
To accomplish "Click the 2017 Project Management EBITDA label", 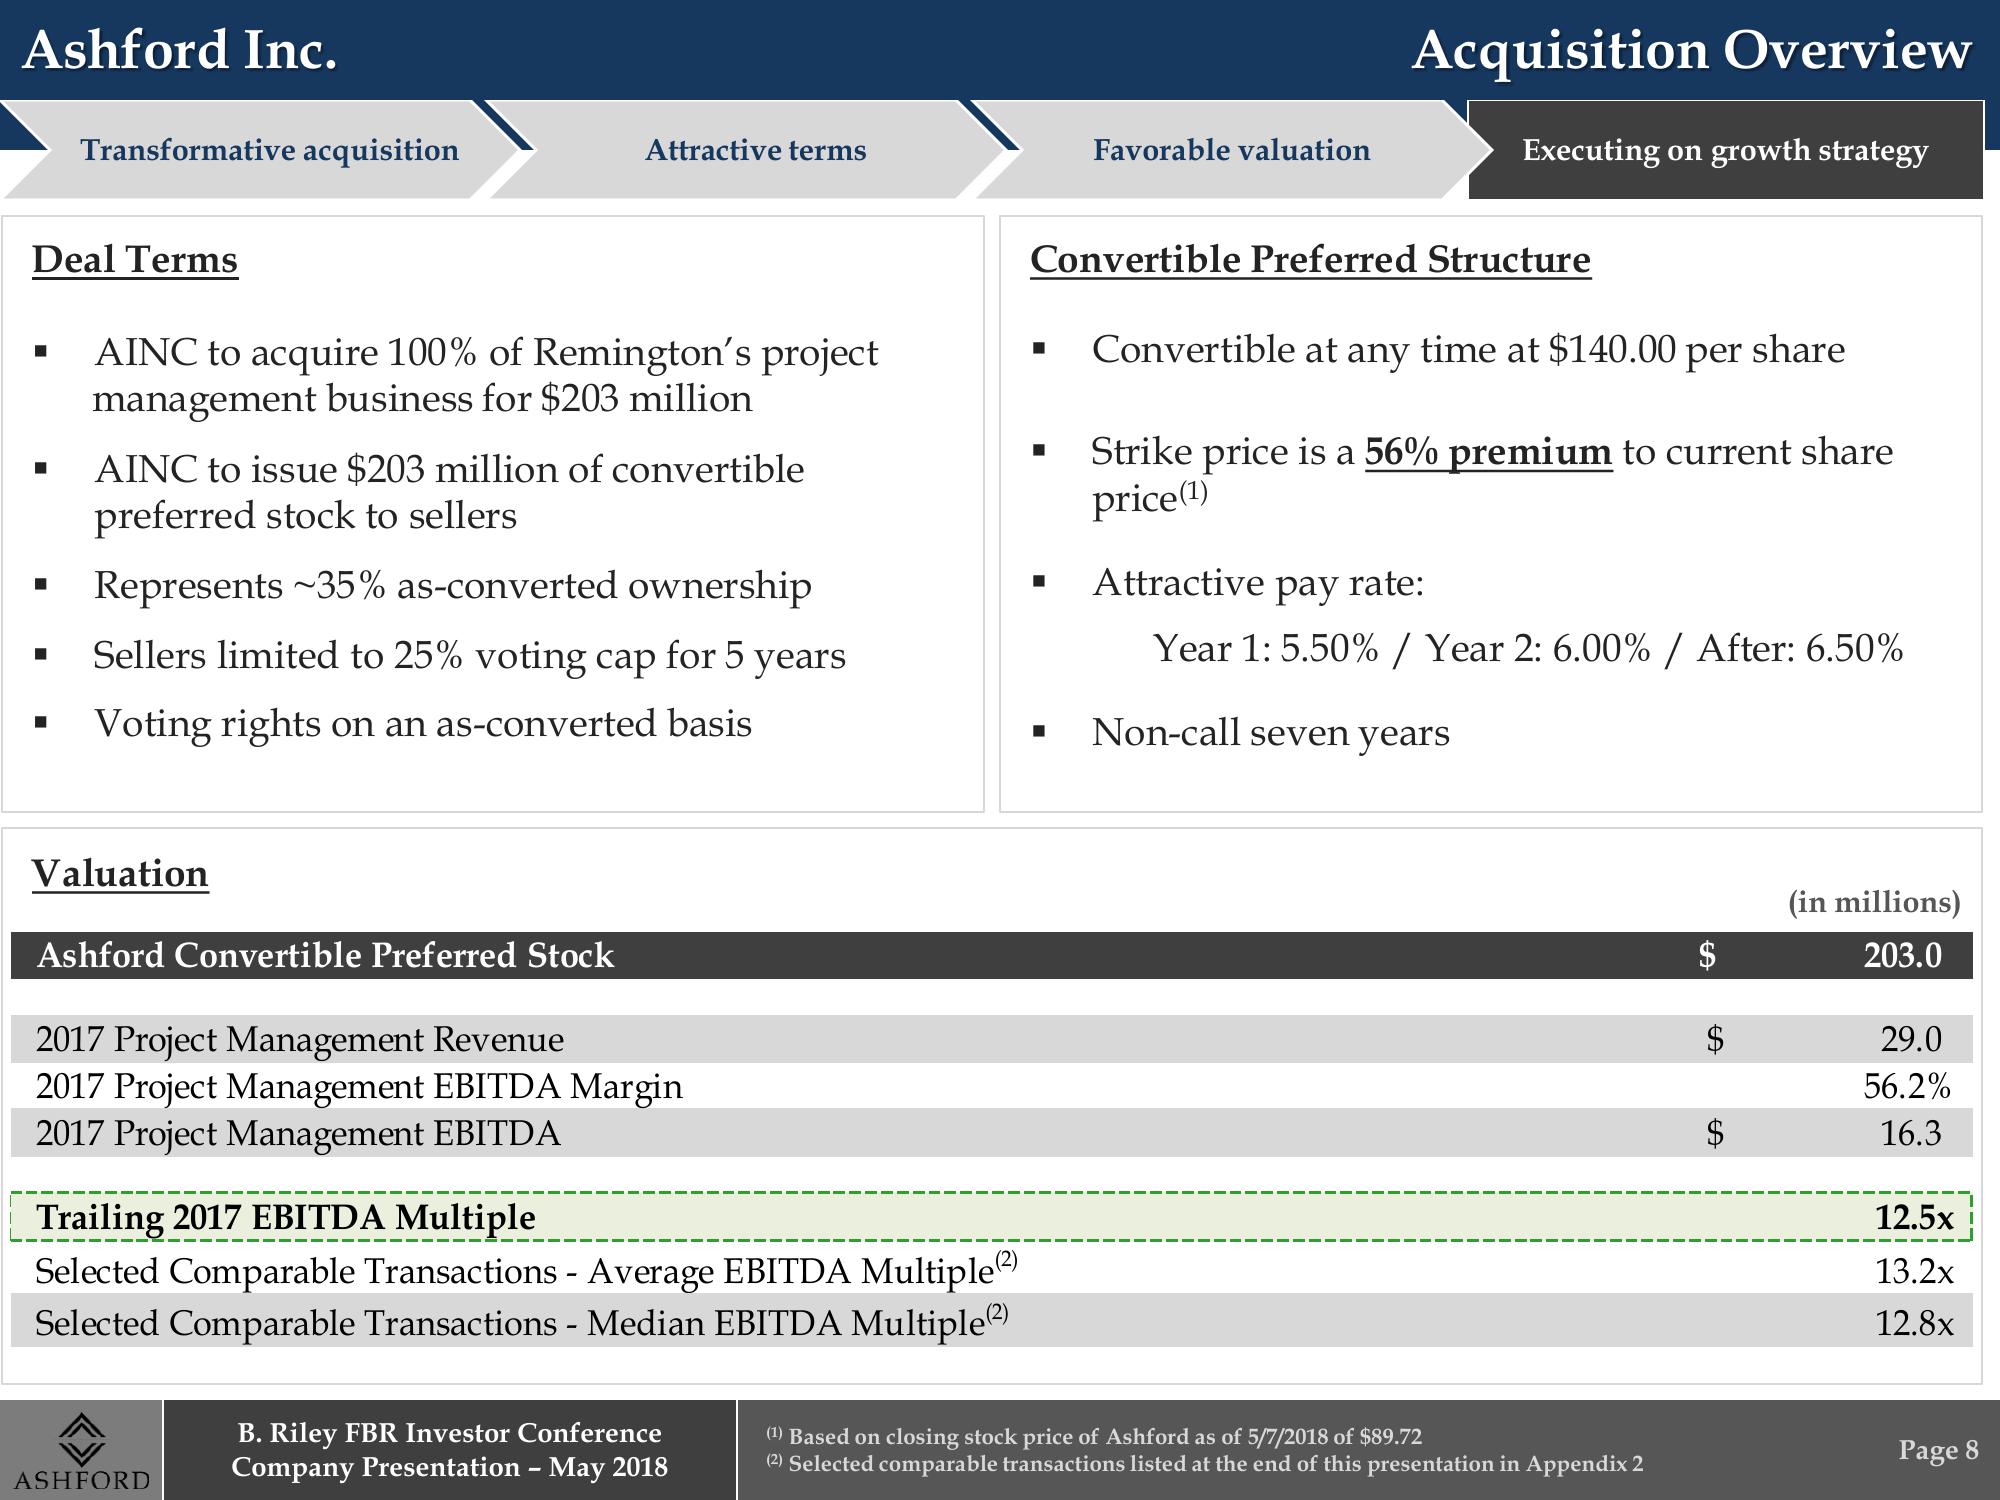I will [x=298, y=1134].
